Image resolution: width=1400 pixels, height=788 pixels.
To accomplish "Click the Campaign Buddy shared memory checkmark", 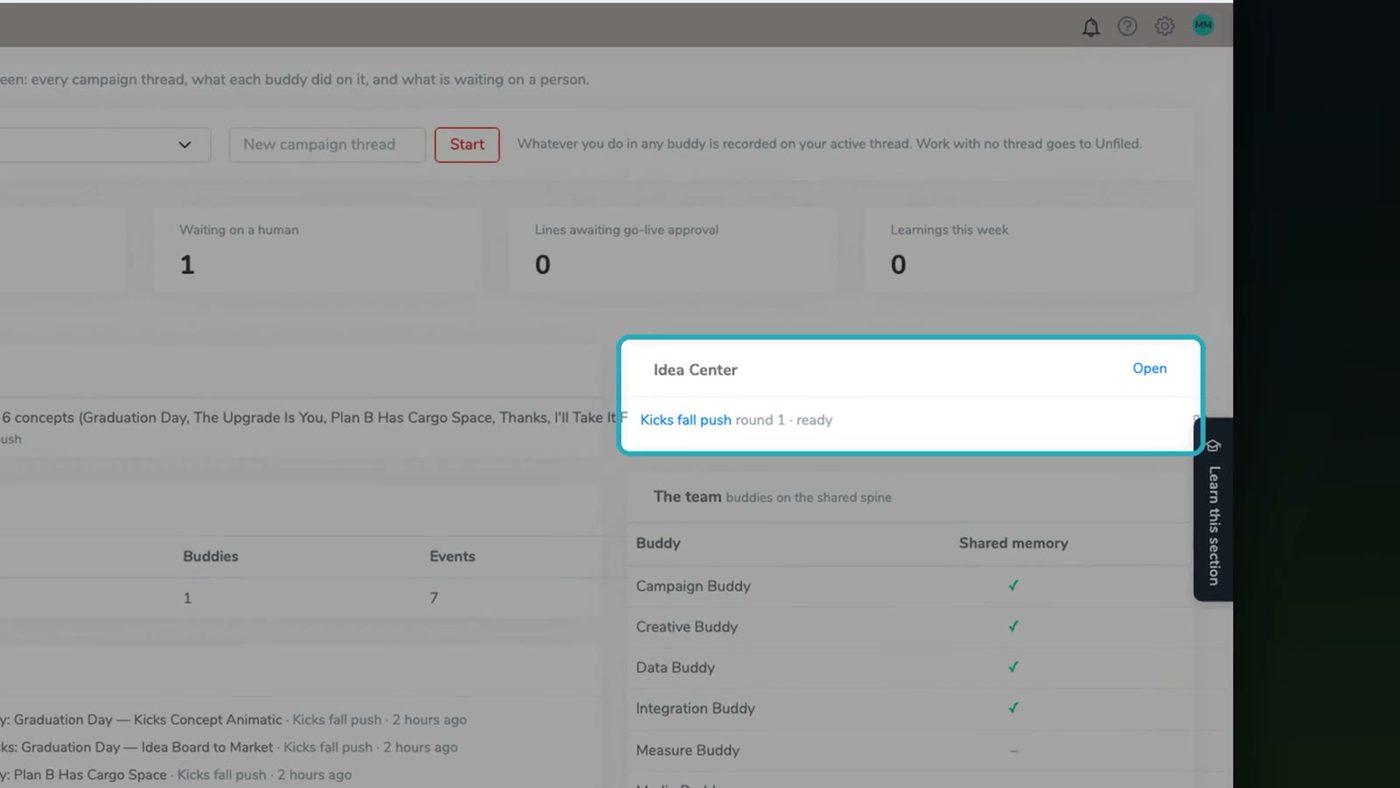I will 1013,586.
